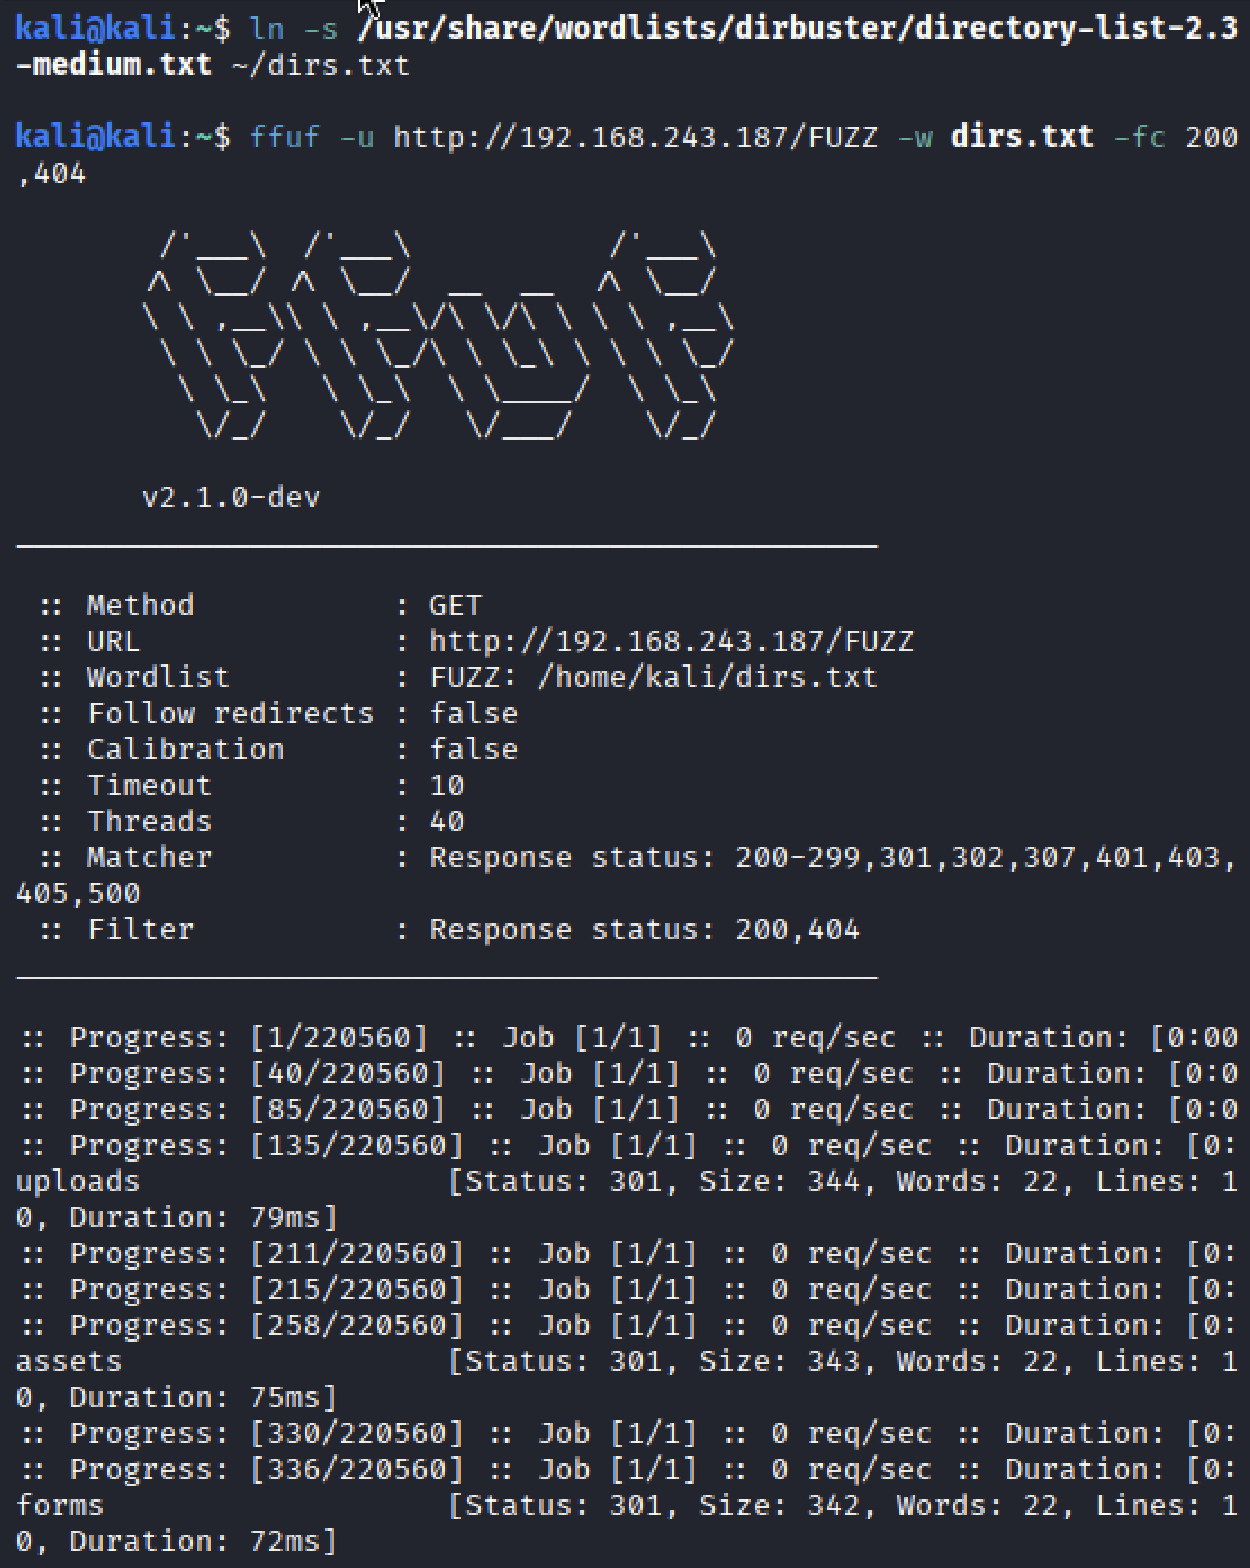Click the GET method value

(455, 605)
